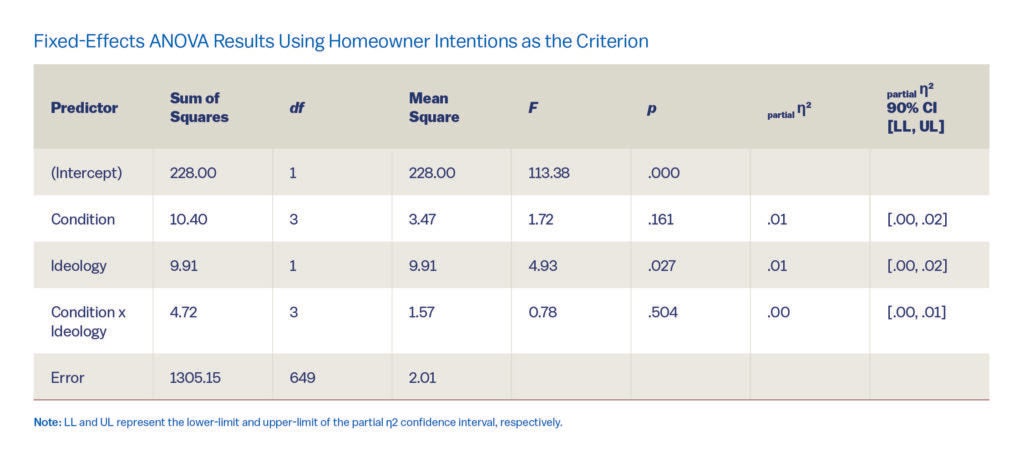Select the Error row label
Screen dimensions: 1024x472
(x=68, y=378)
